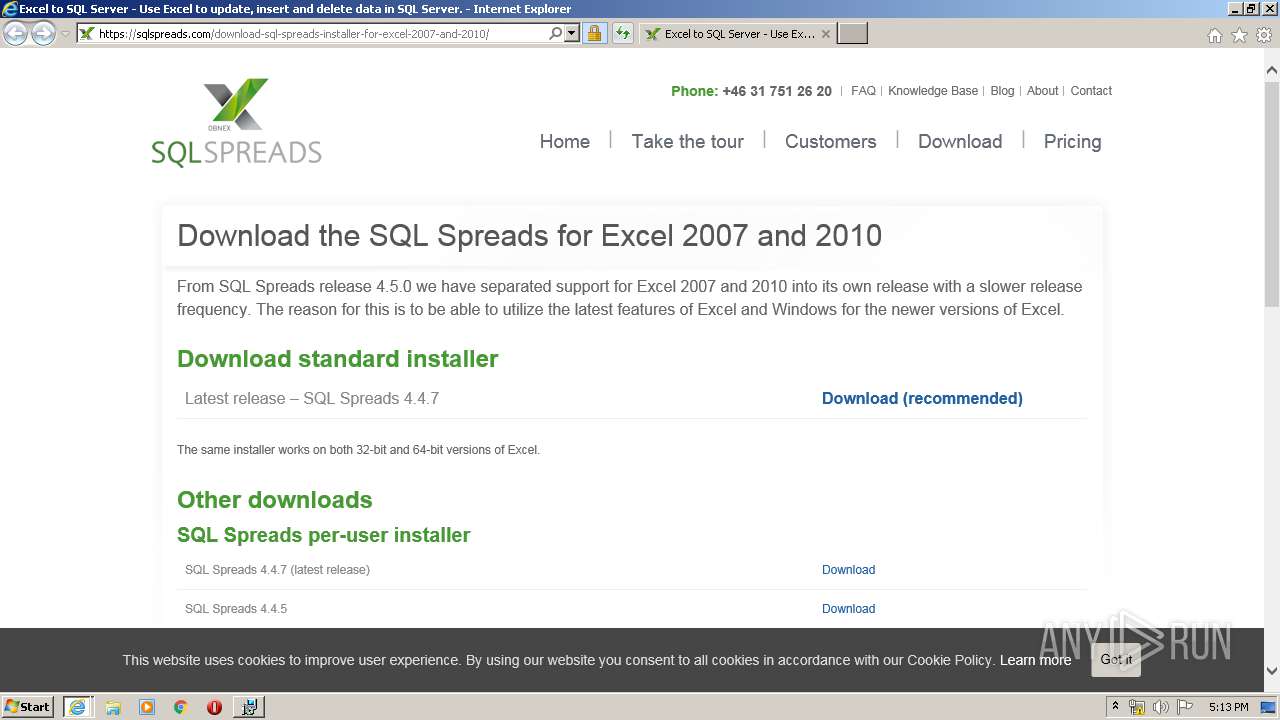The height and width of the screenshot is (720, 1280).
Task: Click the search magnifier in address bar
Action: (556, 33)
